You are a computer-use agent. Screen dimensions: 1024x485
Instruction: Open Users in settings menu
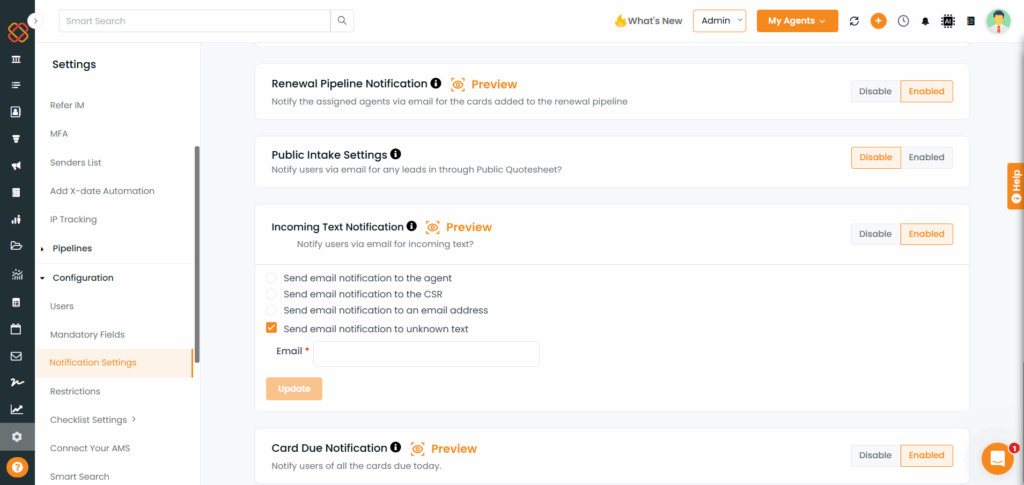62,306
